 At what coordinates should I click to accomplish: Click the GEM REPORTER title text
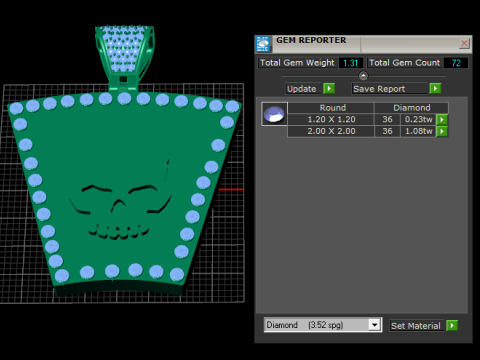click(x=311, y=40)
